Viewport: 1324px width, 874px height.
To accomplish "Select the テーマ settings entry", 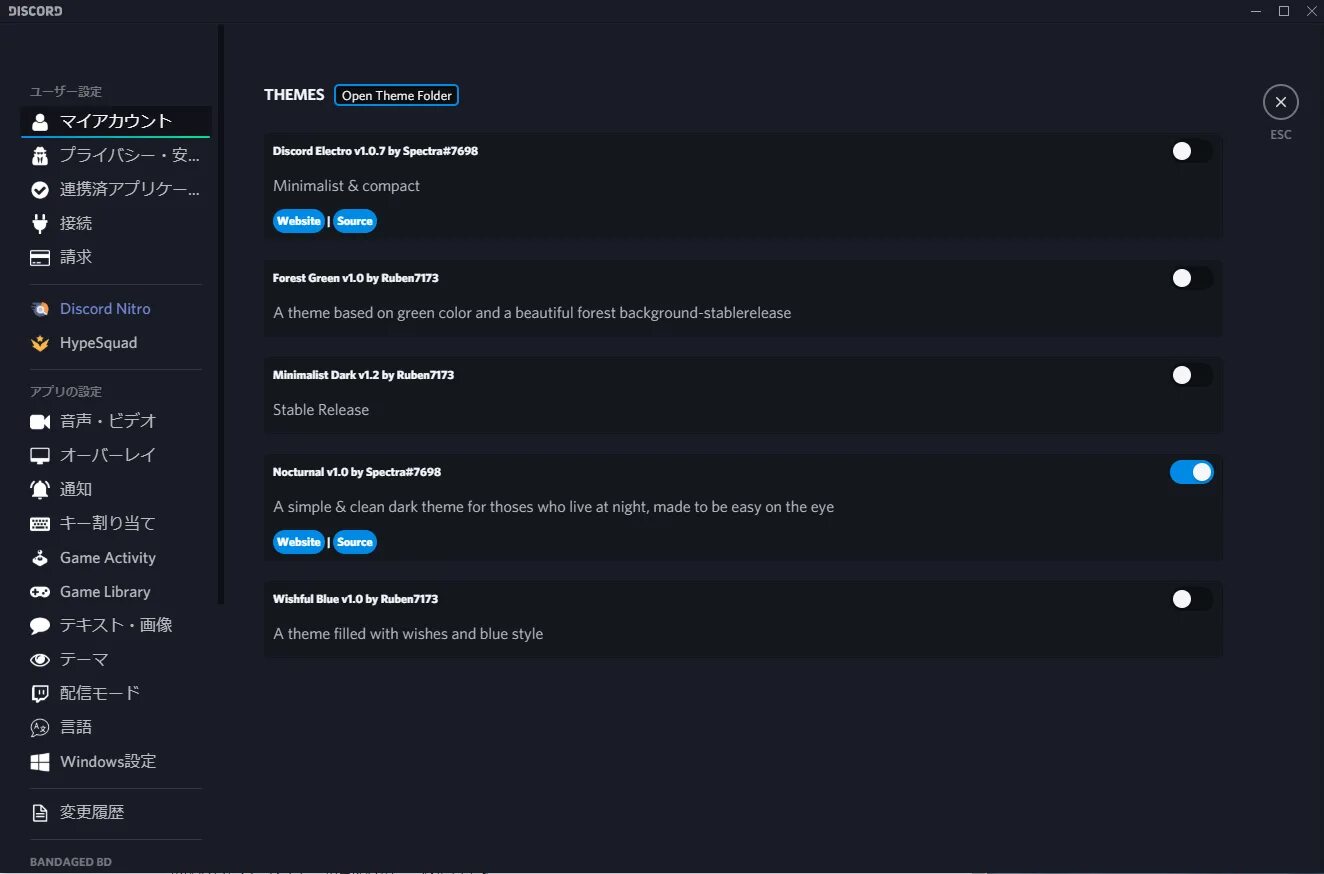I will [116, 660].
